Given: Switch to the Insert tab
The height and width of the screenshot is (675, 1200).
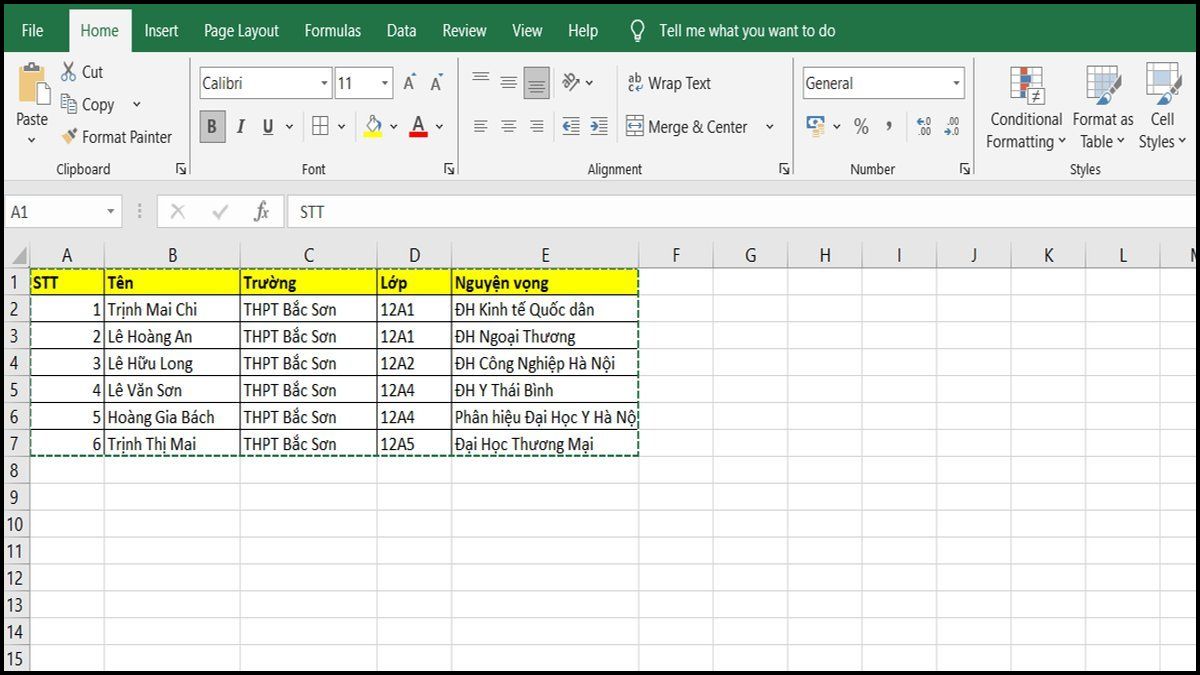Looking at the screenshot, I should point(161,30).
